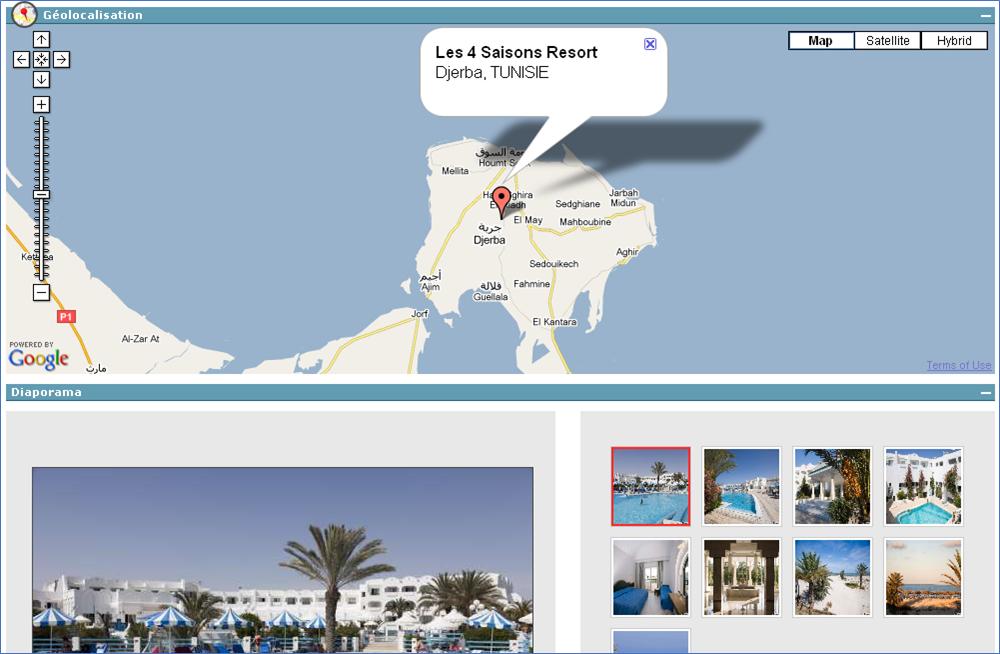This screenshot has width=1000, height=654.
Task: Click the Google logo on the map
Action: [x=39, y=358]
